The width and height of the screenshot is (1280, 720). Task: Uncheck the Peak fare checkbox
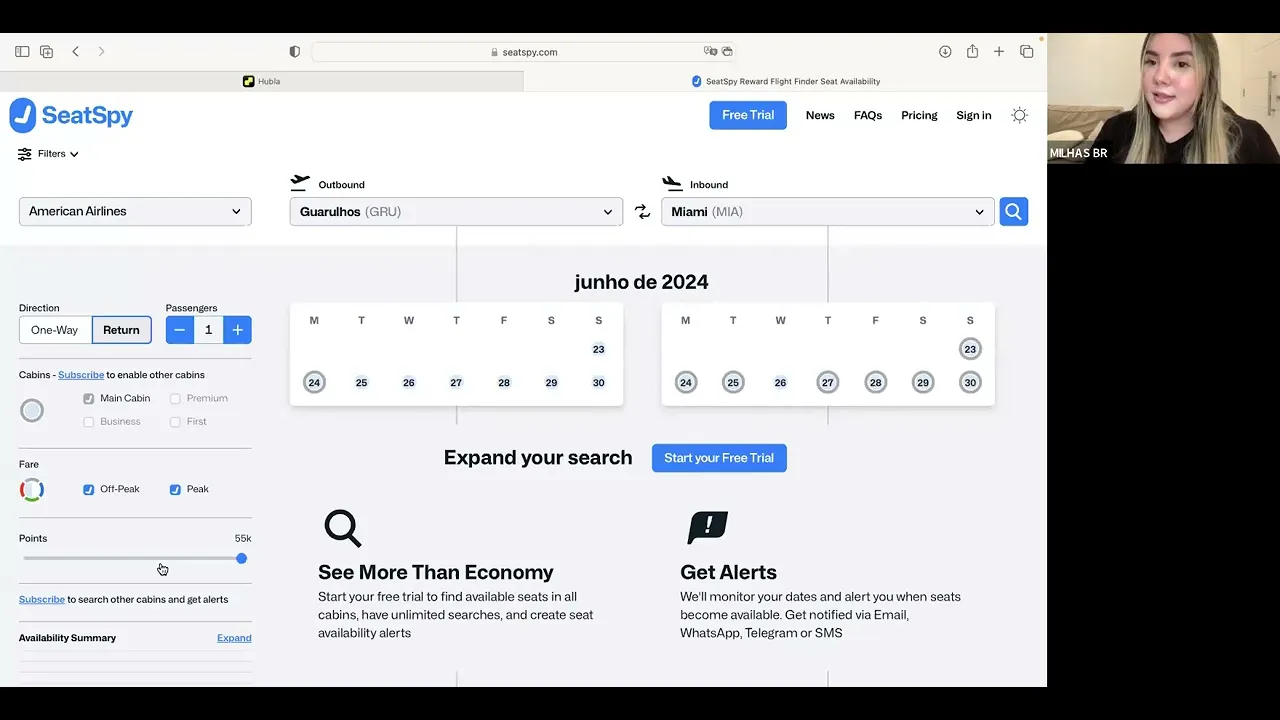(175, 490)
